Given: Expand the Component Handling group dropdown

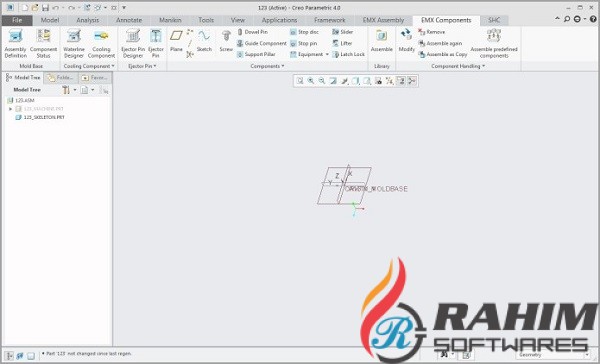Looking at the screenshot, I should 458,66.
